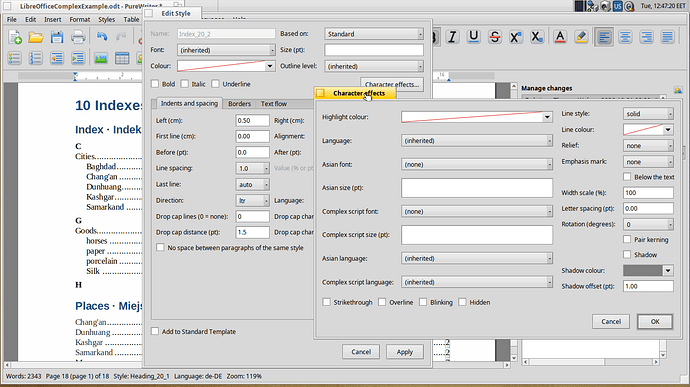690x387 pixels.
Task: Toggle the bulleted list icon
Action: click(15, 58)
